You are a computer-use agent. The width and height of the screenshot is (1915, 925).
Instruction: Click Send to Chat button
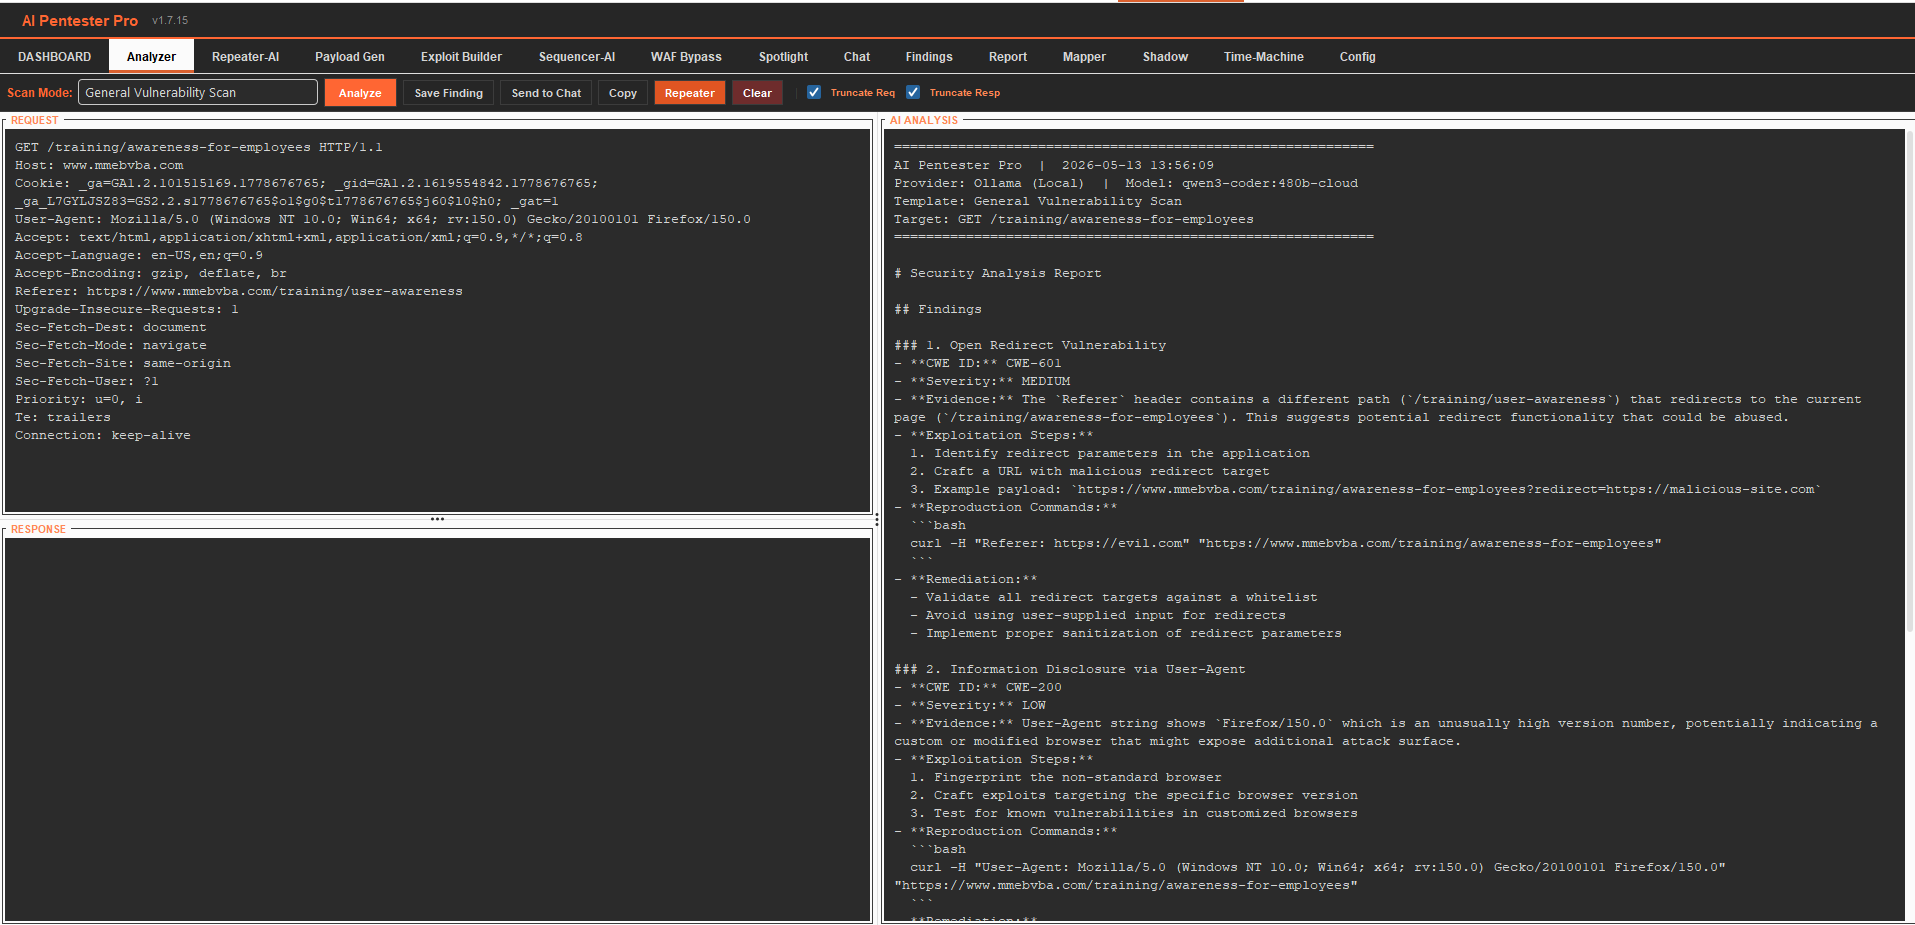pyautogui.click(x=546, y=93)
